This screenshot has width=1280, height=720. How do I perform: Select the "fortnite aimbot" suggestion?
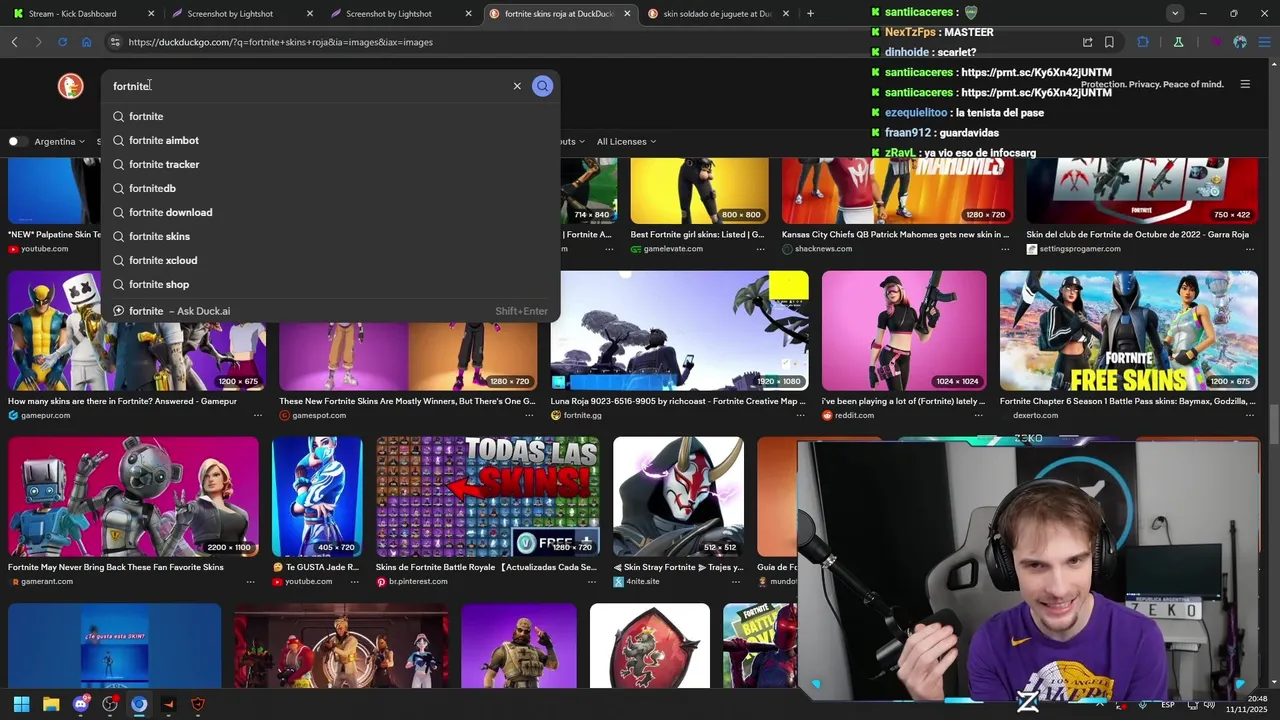pos(330,140)
